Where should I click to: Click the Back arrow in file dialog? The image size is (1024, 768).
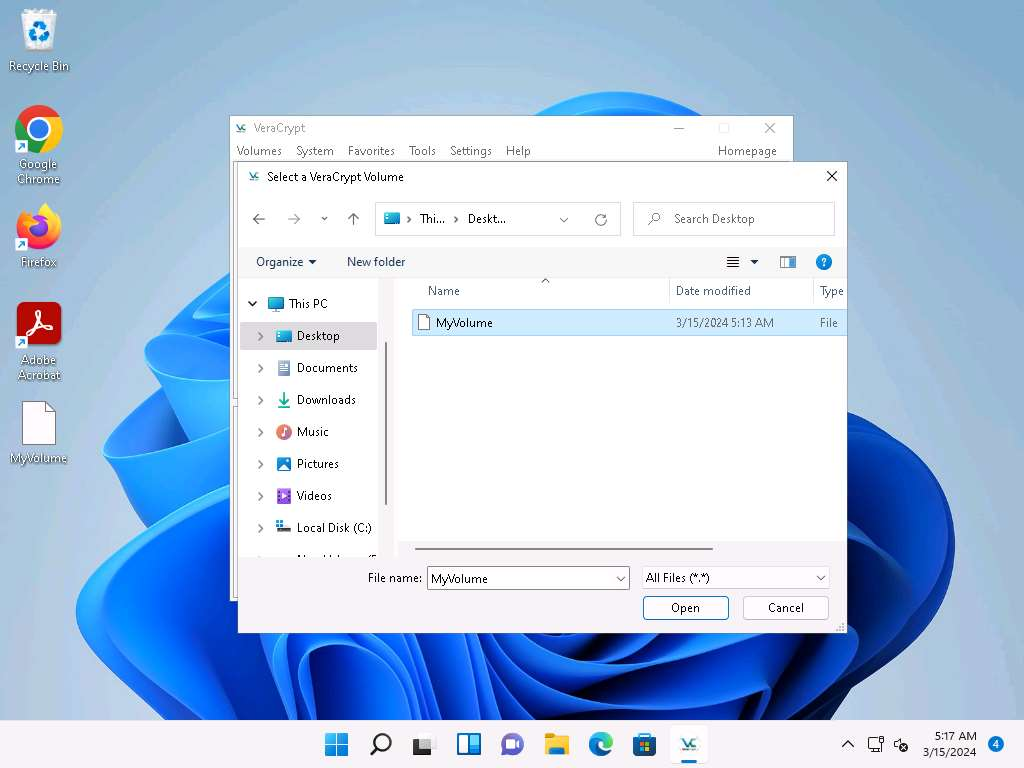pyautogui.click(x=259, y=219)
